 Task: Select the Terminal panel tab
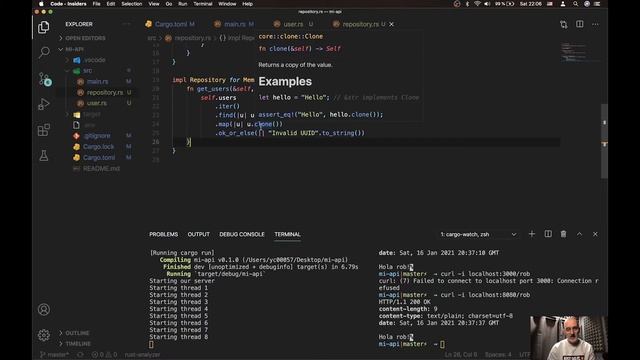(x=287, y=234)
